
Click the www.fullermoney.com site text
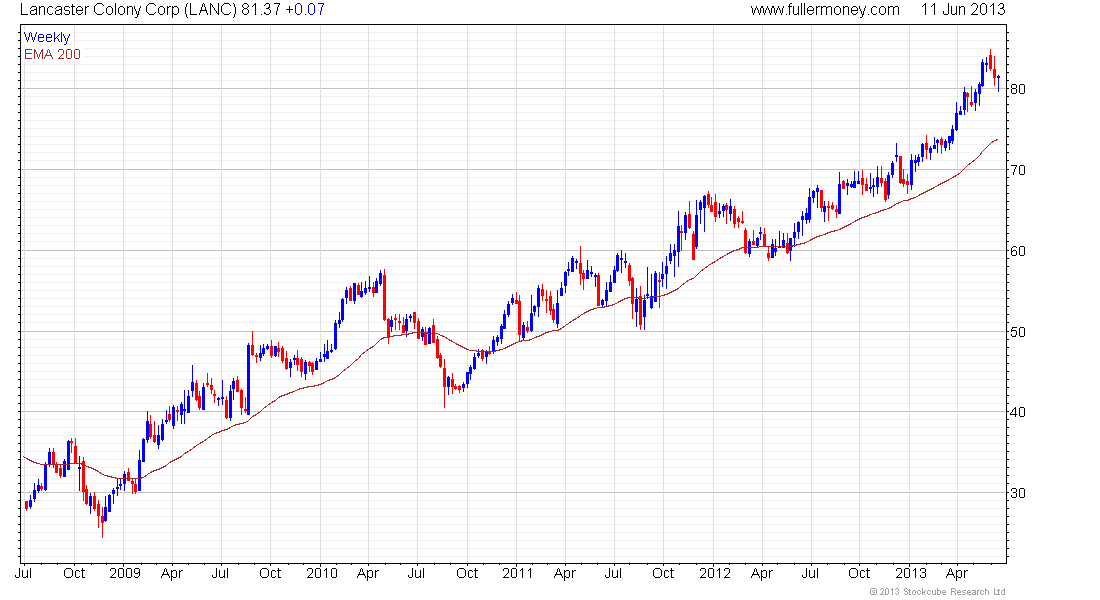click(x=824, y=10)
